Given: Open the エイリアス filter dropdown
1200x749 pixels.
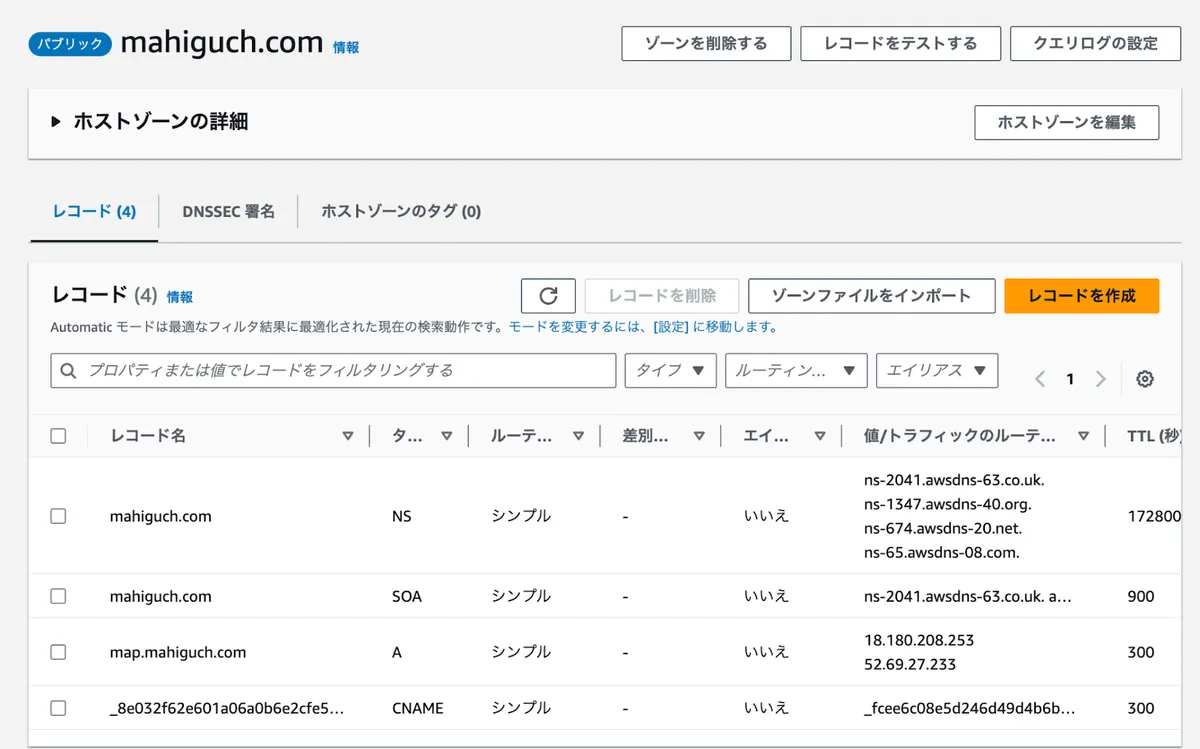Looking at the screenshot, I should tap(937, 370).
